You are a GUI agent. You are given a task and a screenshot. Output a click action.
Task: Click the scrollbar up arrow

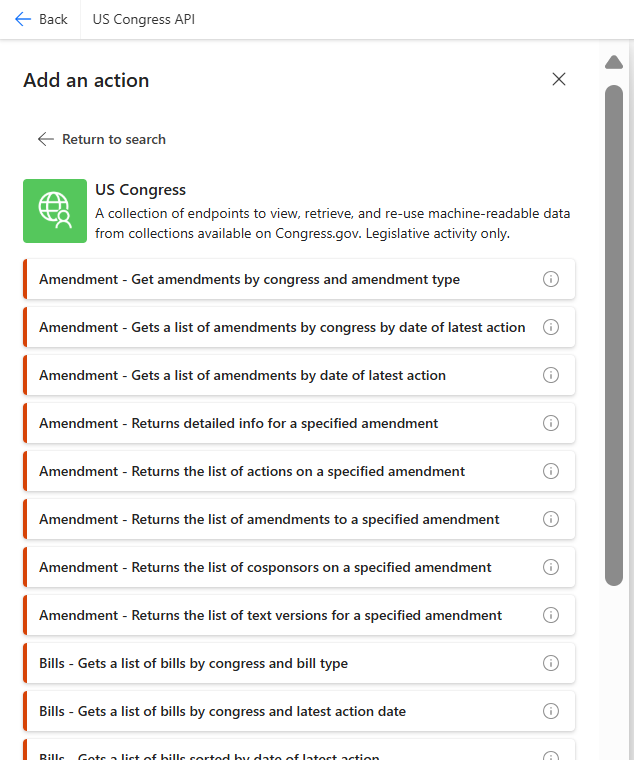click(614, 63)
